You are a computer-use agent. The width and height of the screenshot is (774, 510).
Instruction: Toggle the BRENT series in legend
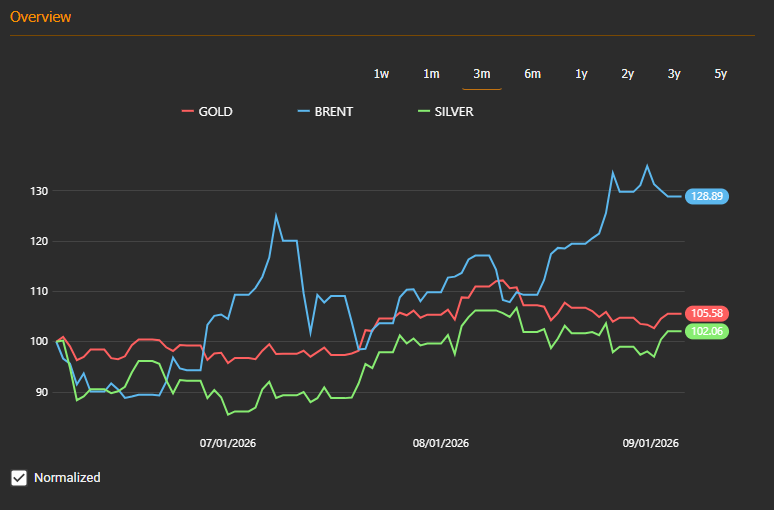[325, 112]
